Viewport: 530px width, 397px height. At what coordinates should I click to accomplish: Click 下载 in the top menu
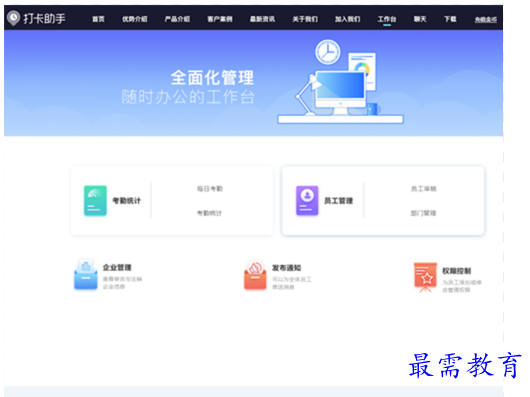[450, 19]
